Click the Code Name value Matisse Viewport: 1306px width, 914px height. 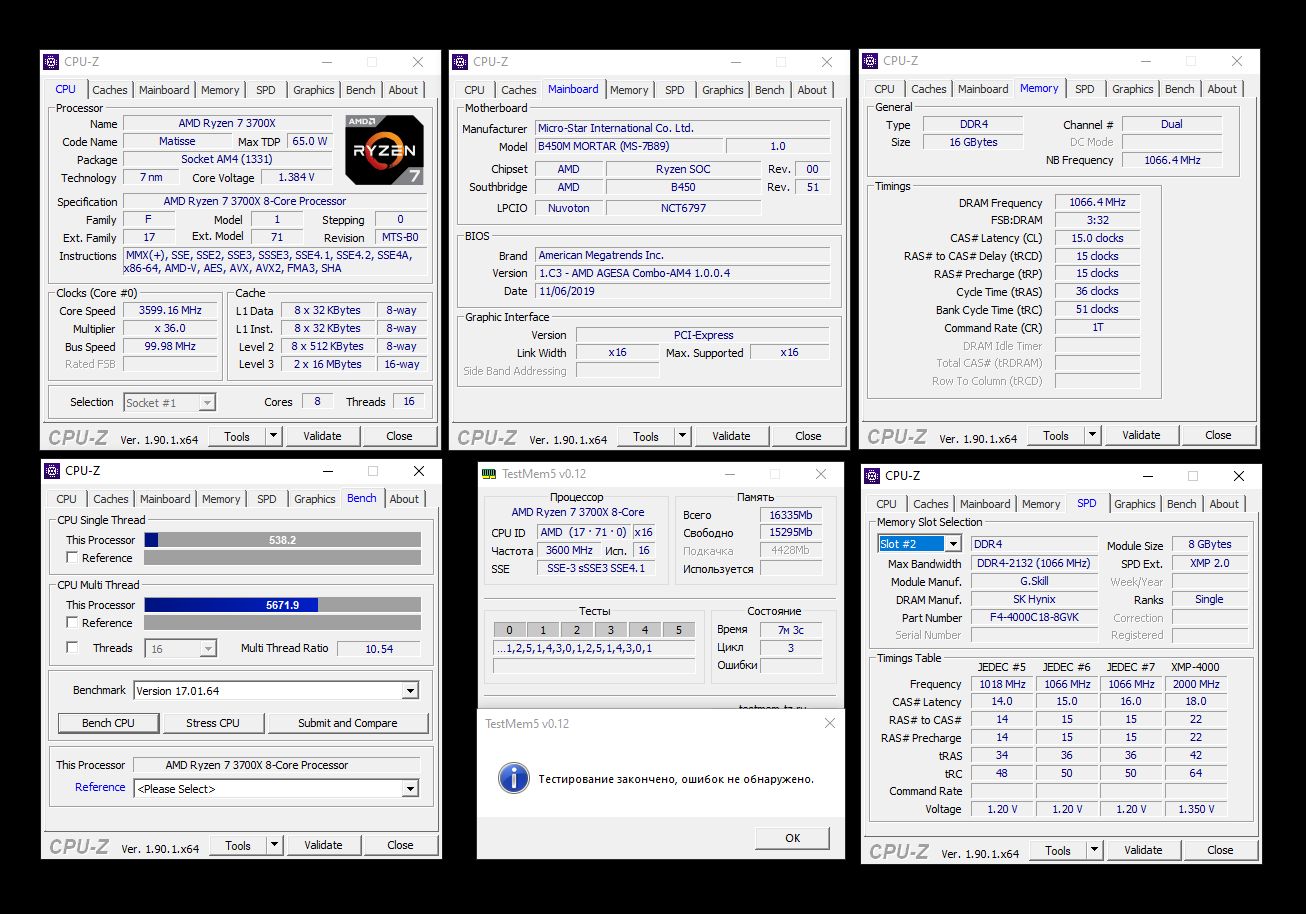(177, 142)
